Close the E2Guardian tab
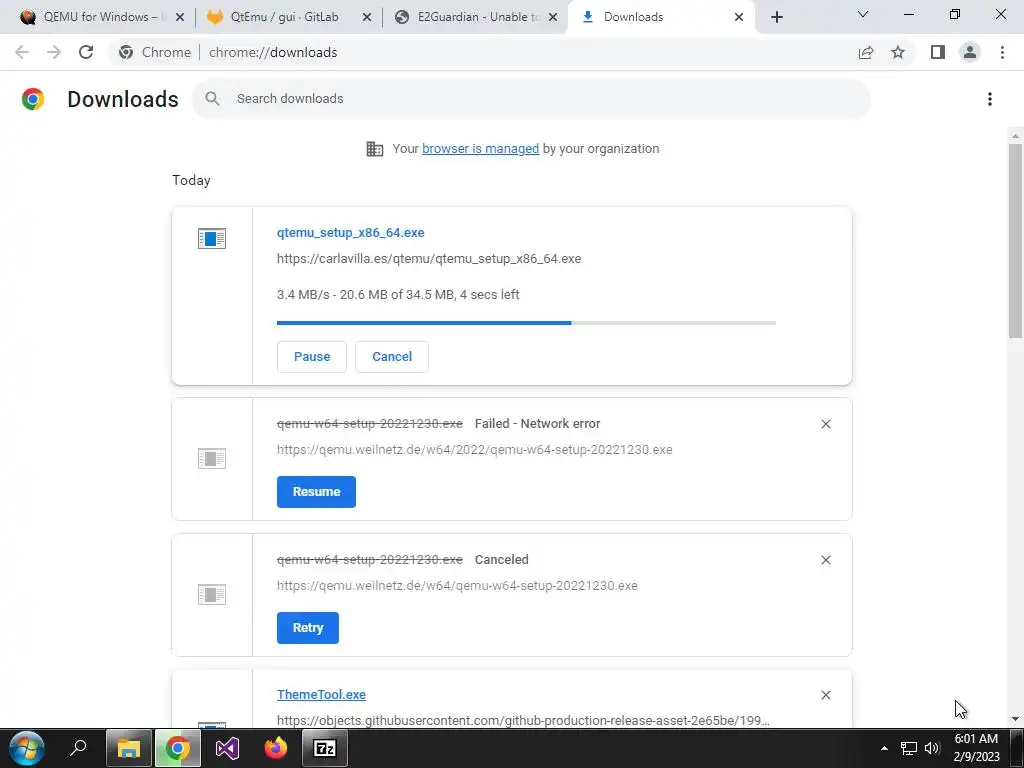1024x768 pixels. pos(553,17)
